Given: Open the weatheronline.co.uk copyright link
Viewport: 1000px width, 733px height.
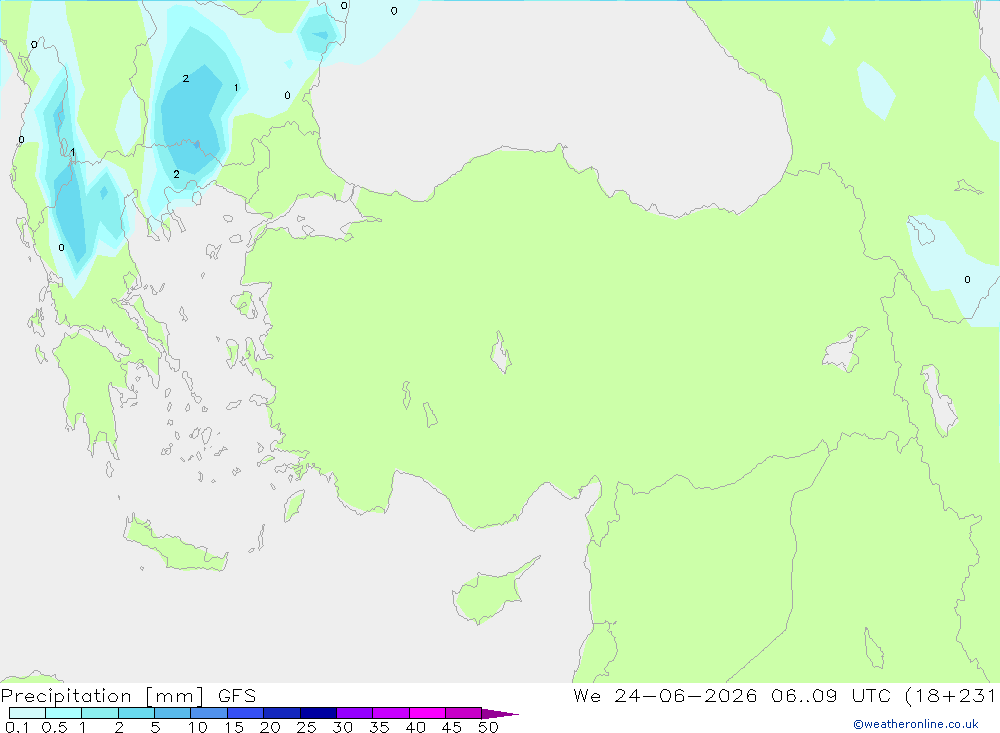Looking at the screenshot, I should 916,724.
